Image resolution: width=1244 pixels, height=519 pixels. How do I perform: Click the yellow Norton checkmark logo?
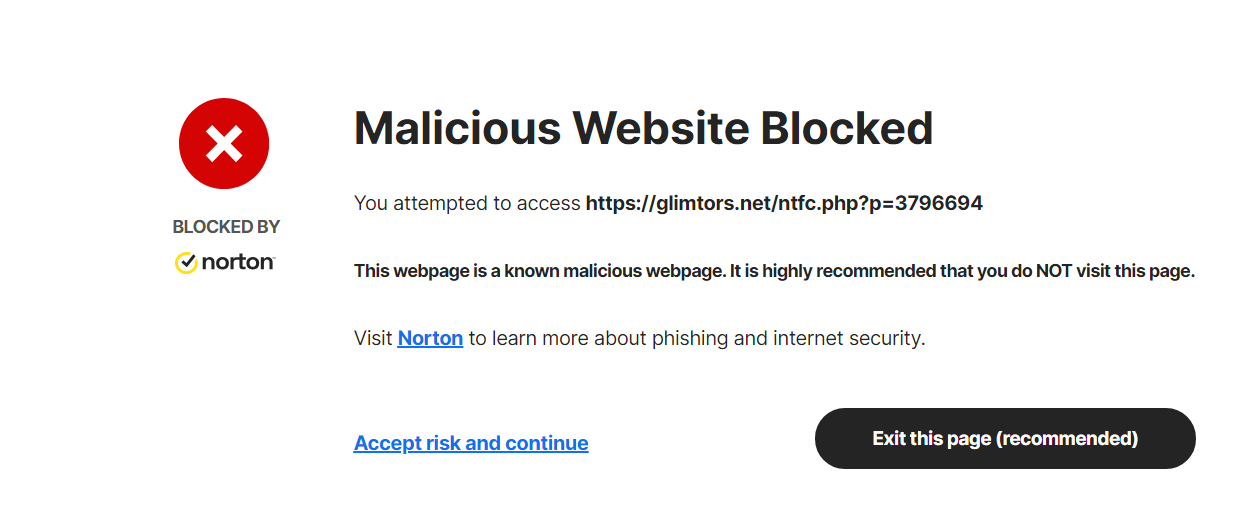point(186,263)
